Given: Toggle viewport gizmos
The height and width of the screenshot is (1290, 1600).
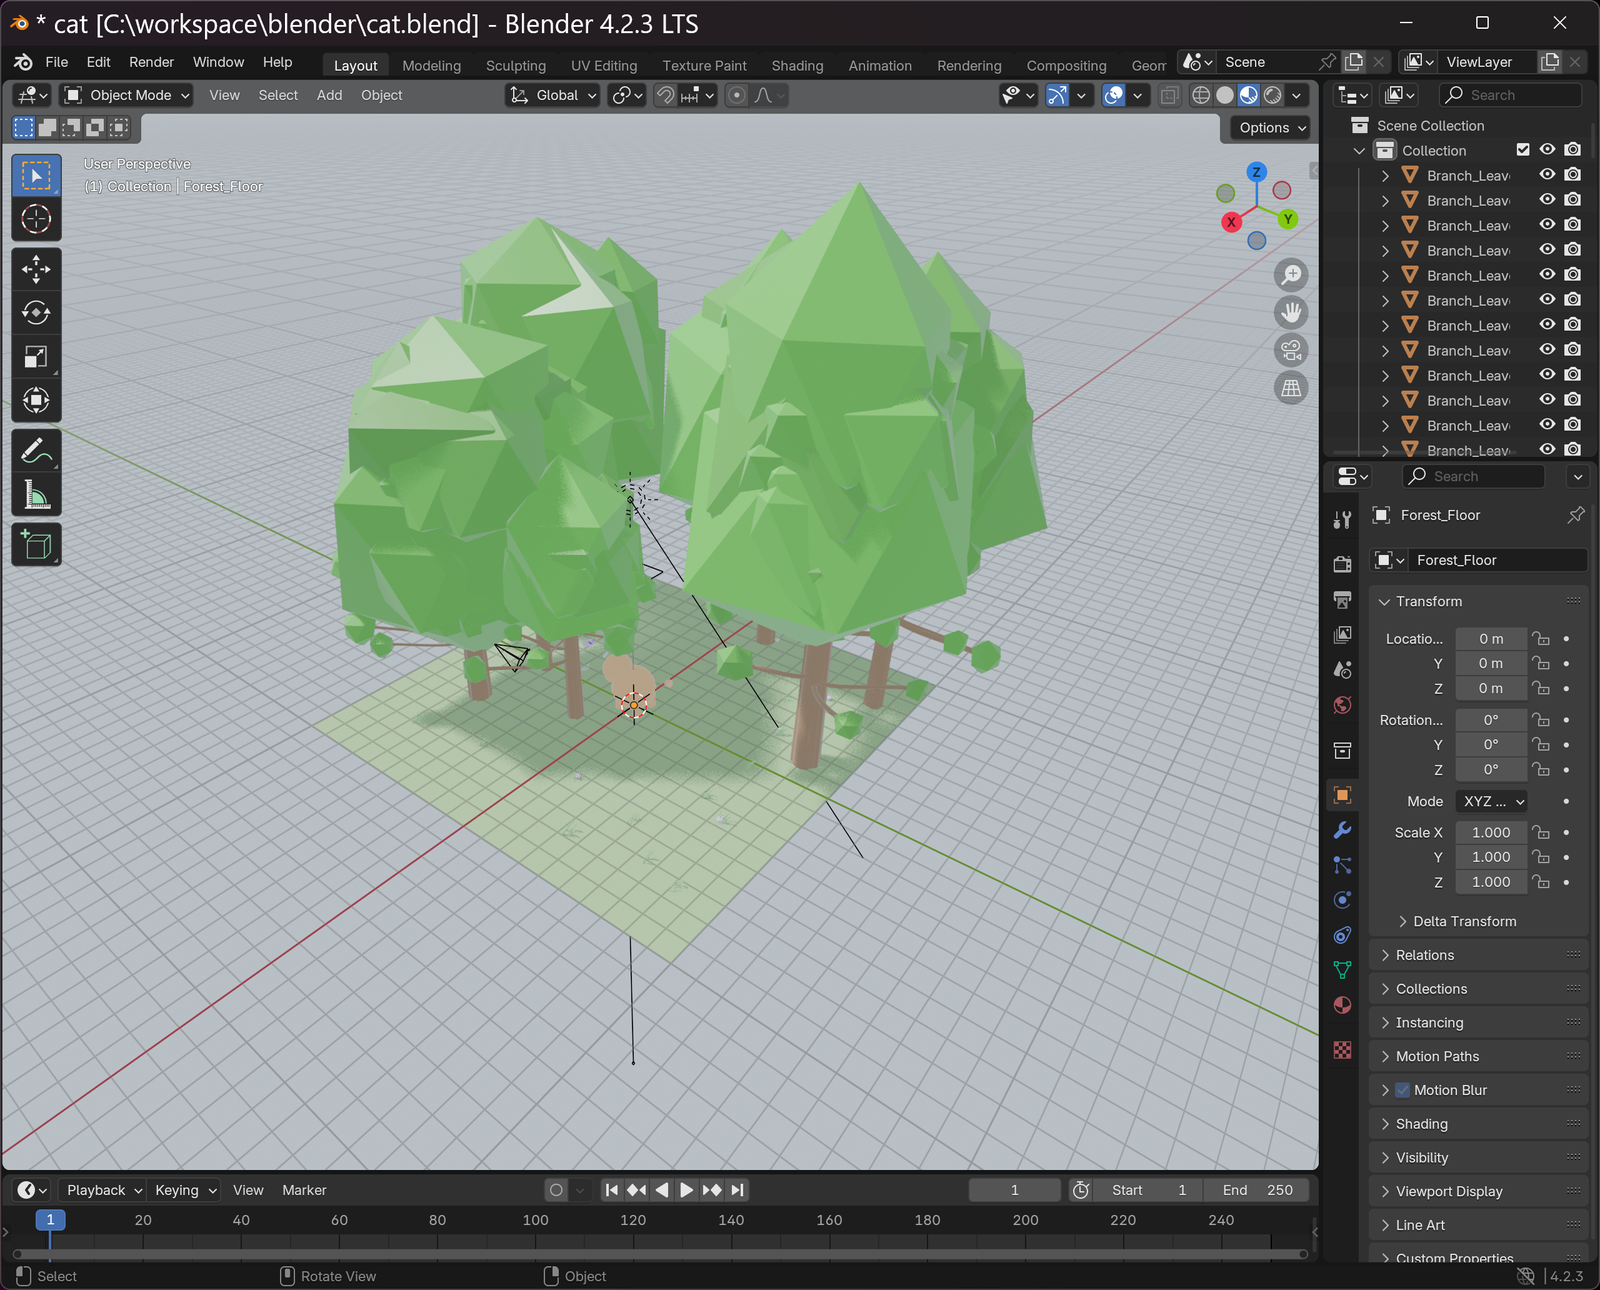Looking at the screenshot, I should click(1058, 95).
